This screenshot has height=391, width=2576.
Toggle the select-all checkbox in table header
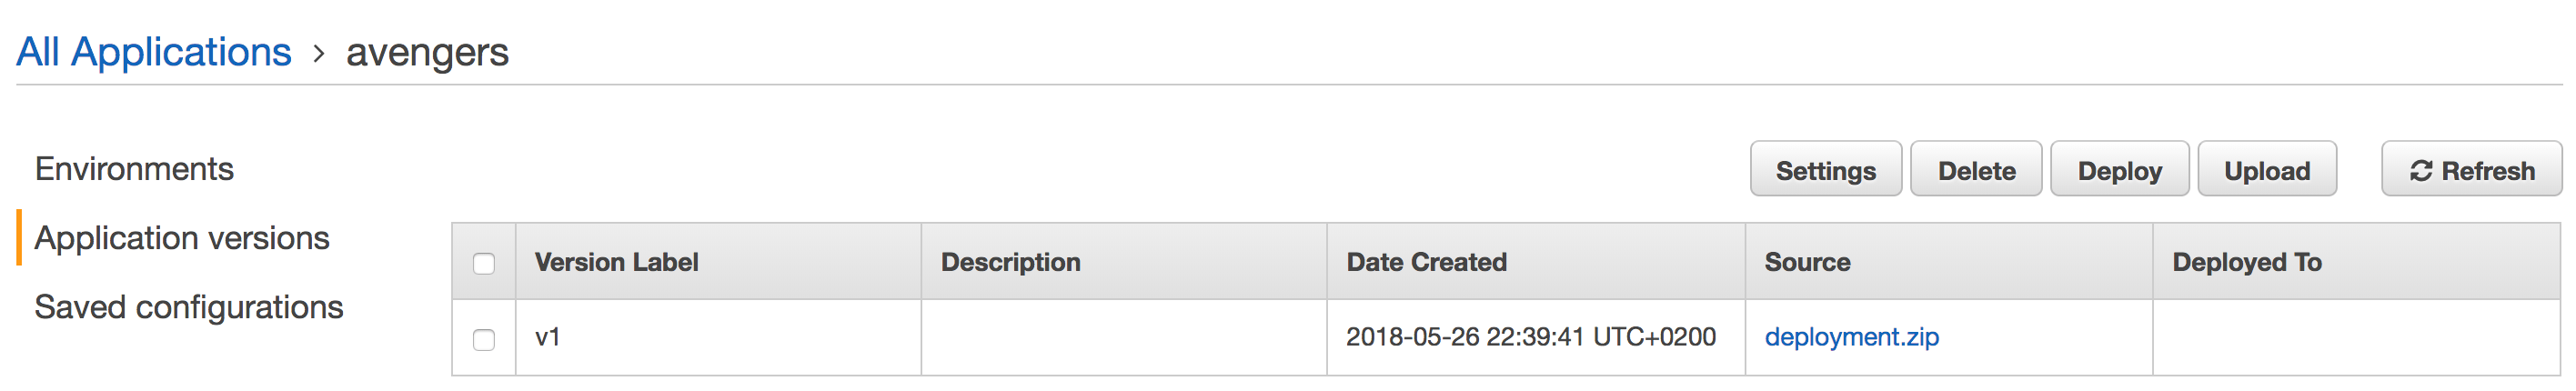484,263
